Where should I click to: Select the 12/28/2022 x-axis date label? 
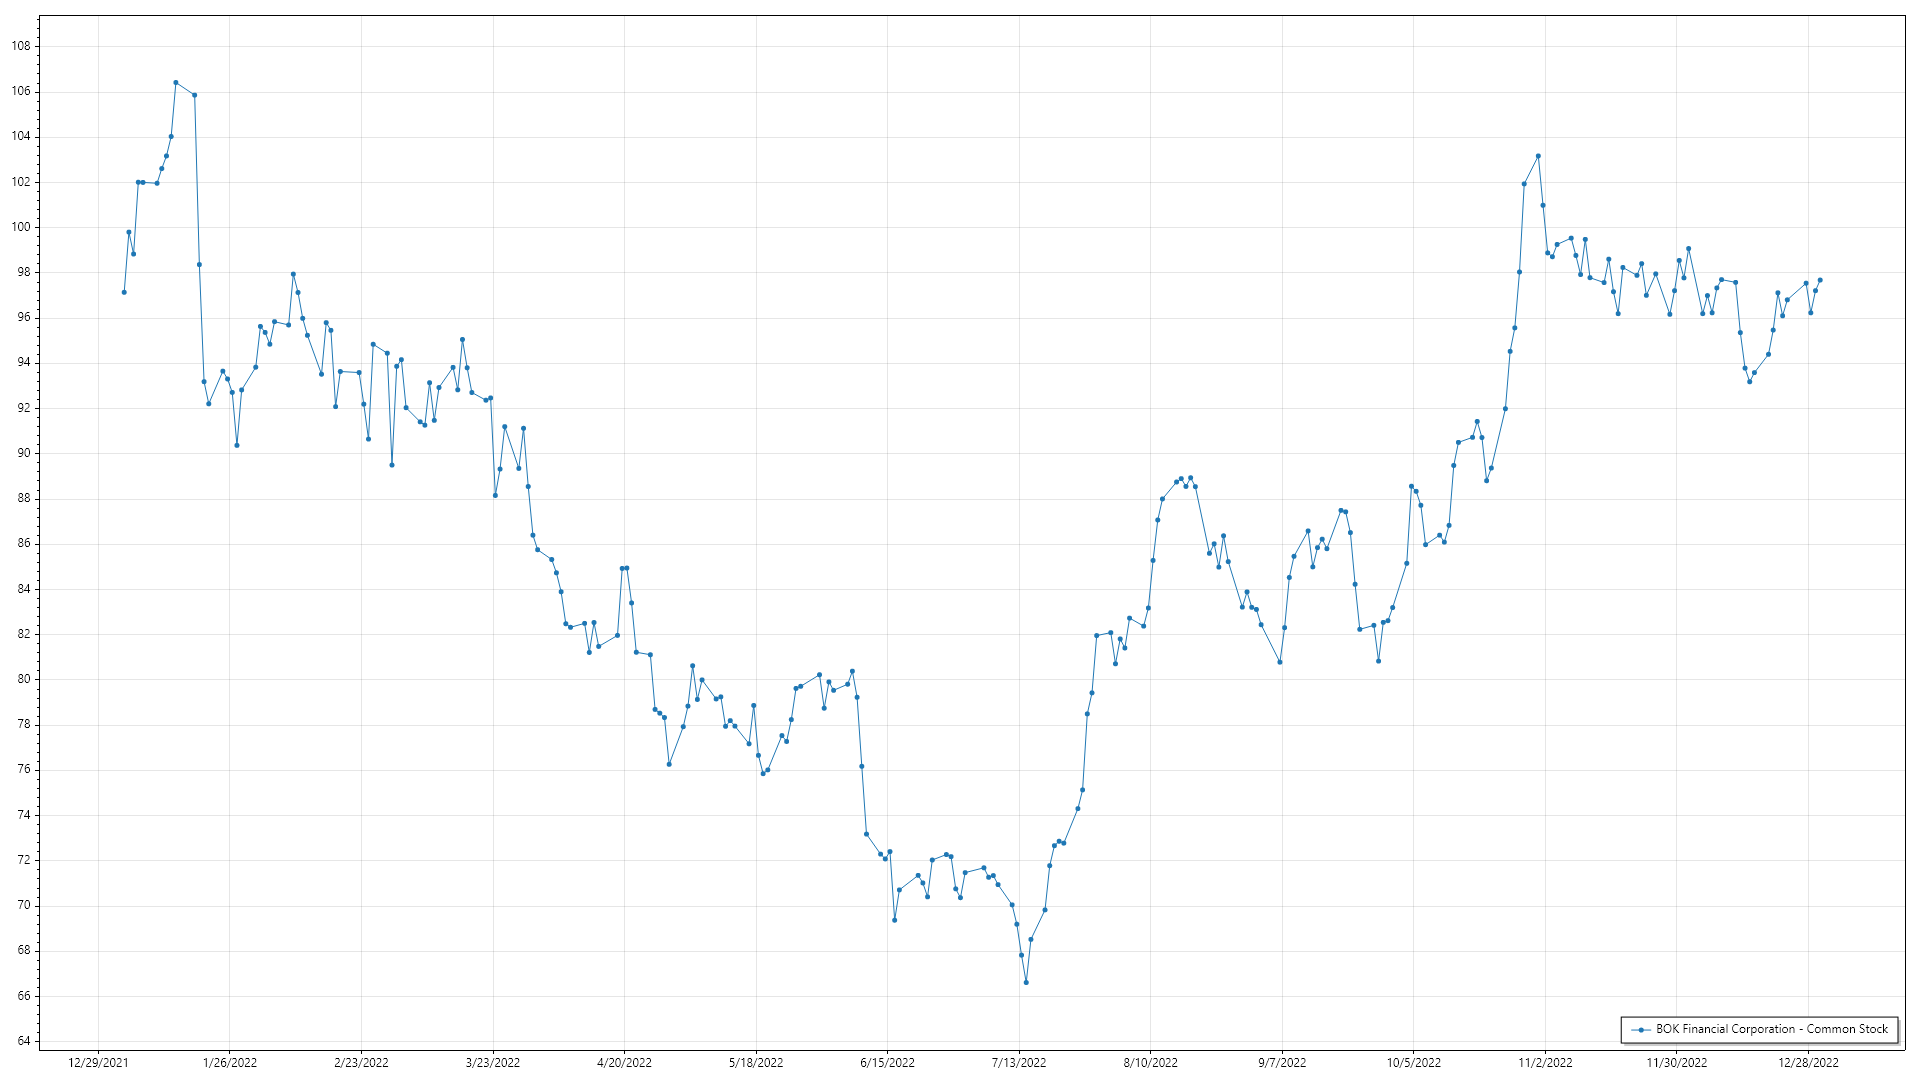tap(1808, 1062)
